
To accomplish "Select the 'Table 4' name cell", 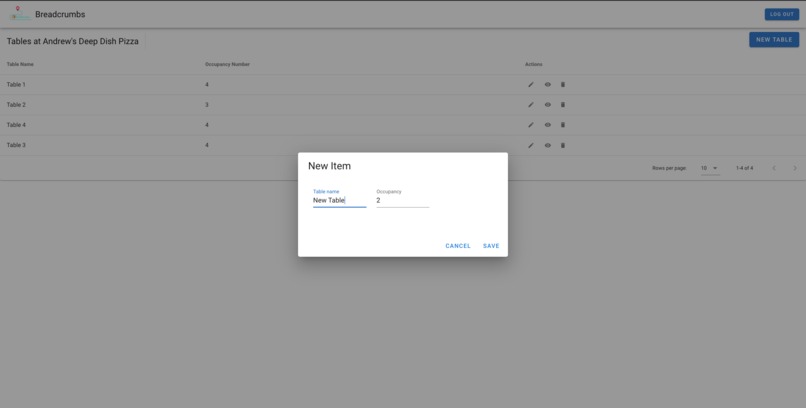I will pyautogui.click(x=16, y=125).
